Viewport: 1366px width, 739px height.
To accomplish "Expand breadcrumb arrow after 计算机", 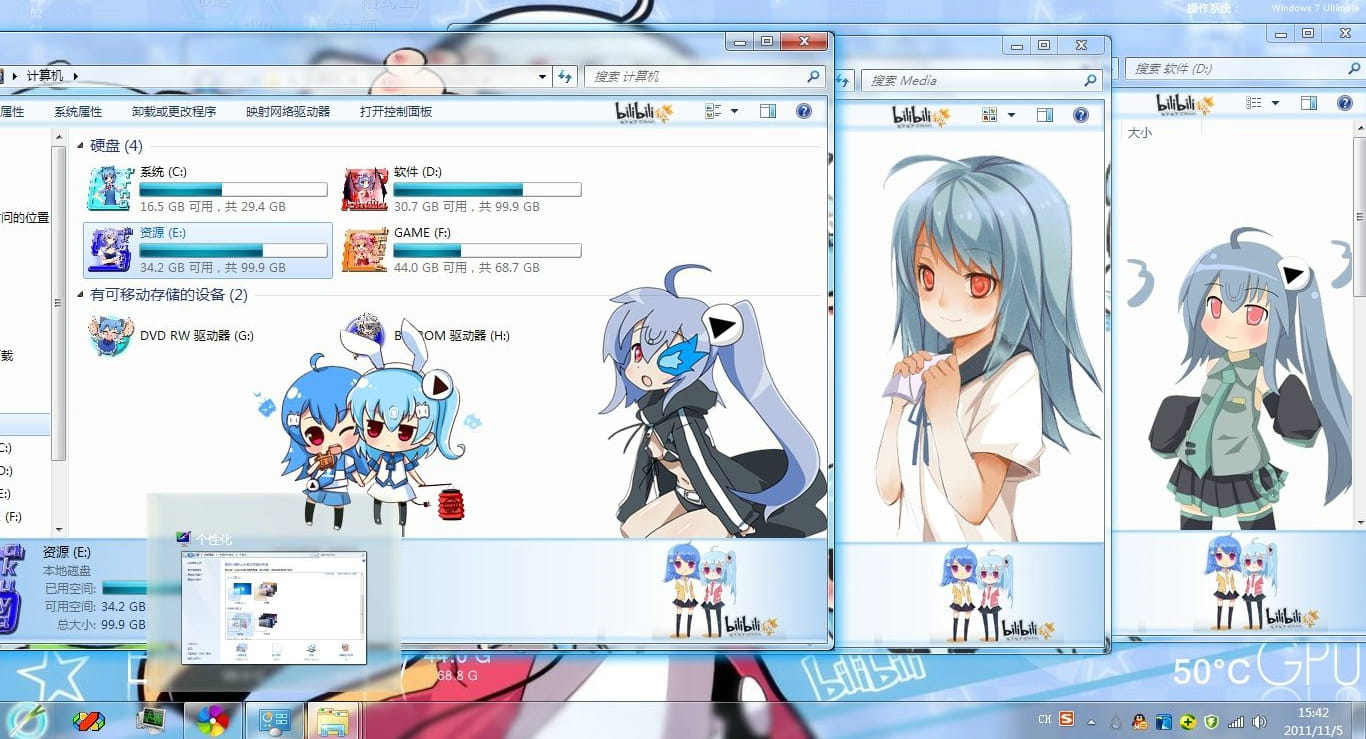I will click(75, 76).
